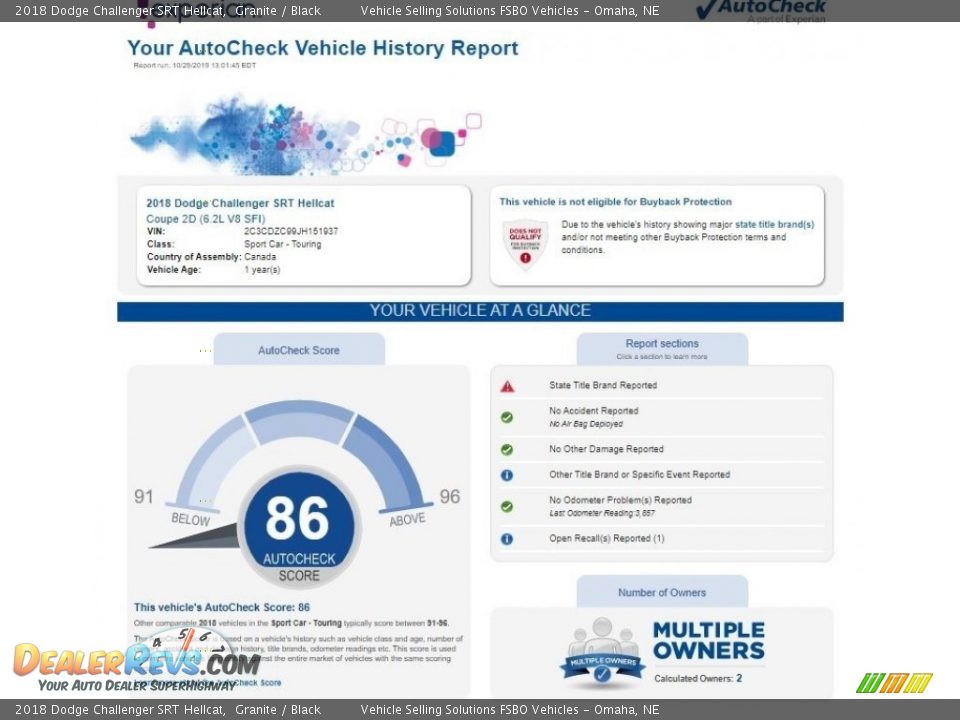This screenshot has width=960, height=720.
Task: Click the MULTIPLE OWNERS heading text
Action: [709, 640]
